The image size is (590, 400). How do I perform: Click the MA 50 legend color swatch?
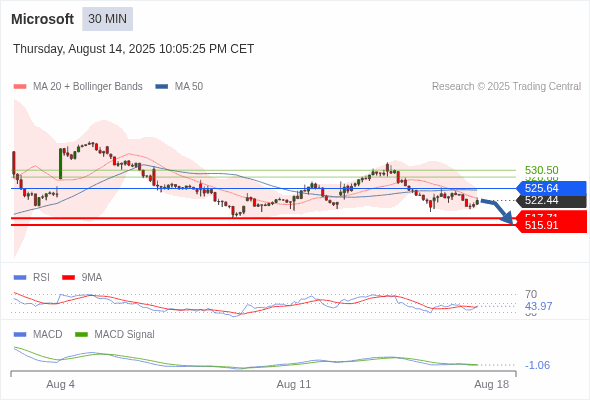click(x=162, y=87)
